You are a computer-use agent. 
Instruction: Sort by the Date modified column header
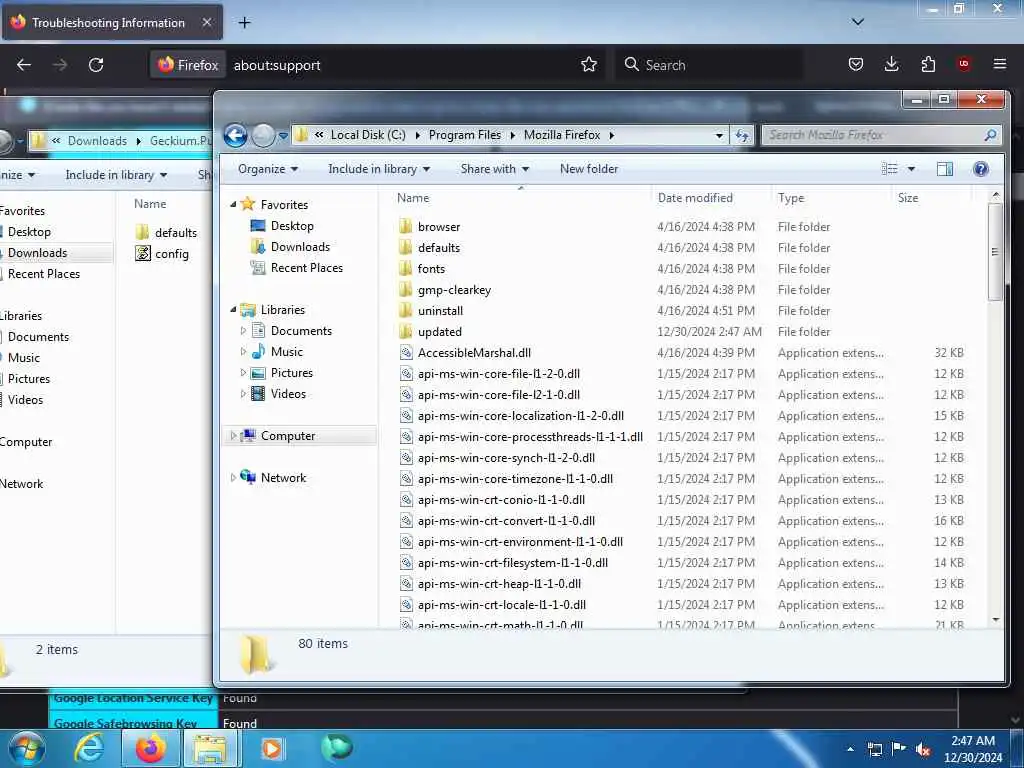pos(711,198)
